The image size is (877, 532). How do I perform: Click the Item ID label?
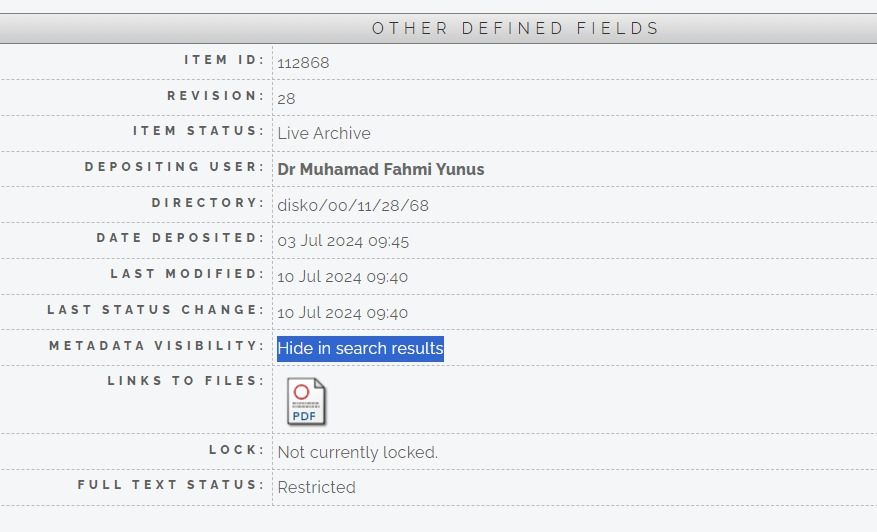tap(224, 60)
